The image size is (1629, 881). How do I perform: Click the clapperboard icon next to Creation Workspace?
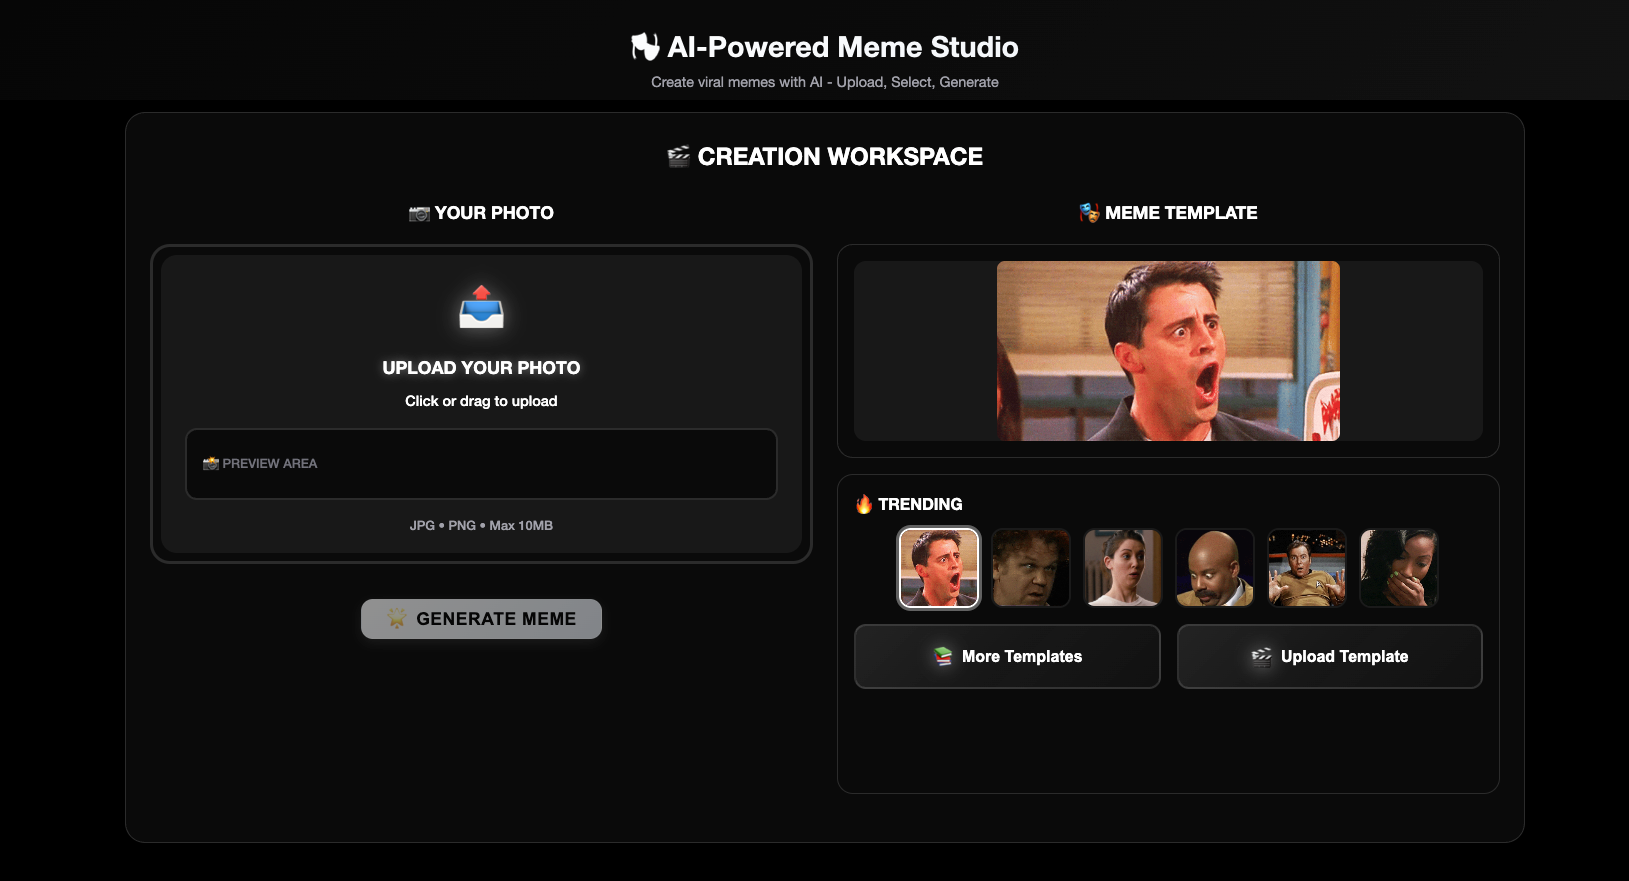pyautogui.click(x=679, y=156)
